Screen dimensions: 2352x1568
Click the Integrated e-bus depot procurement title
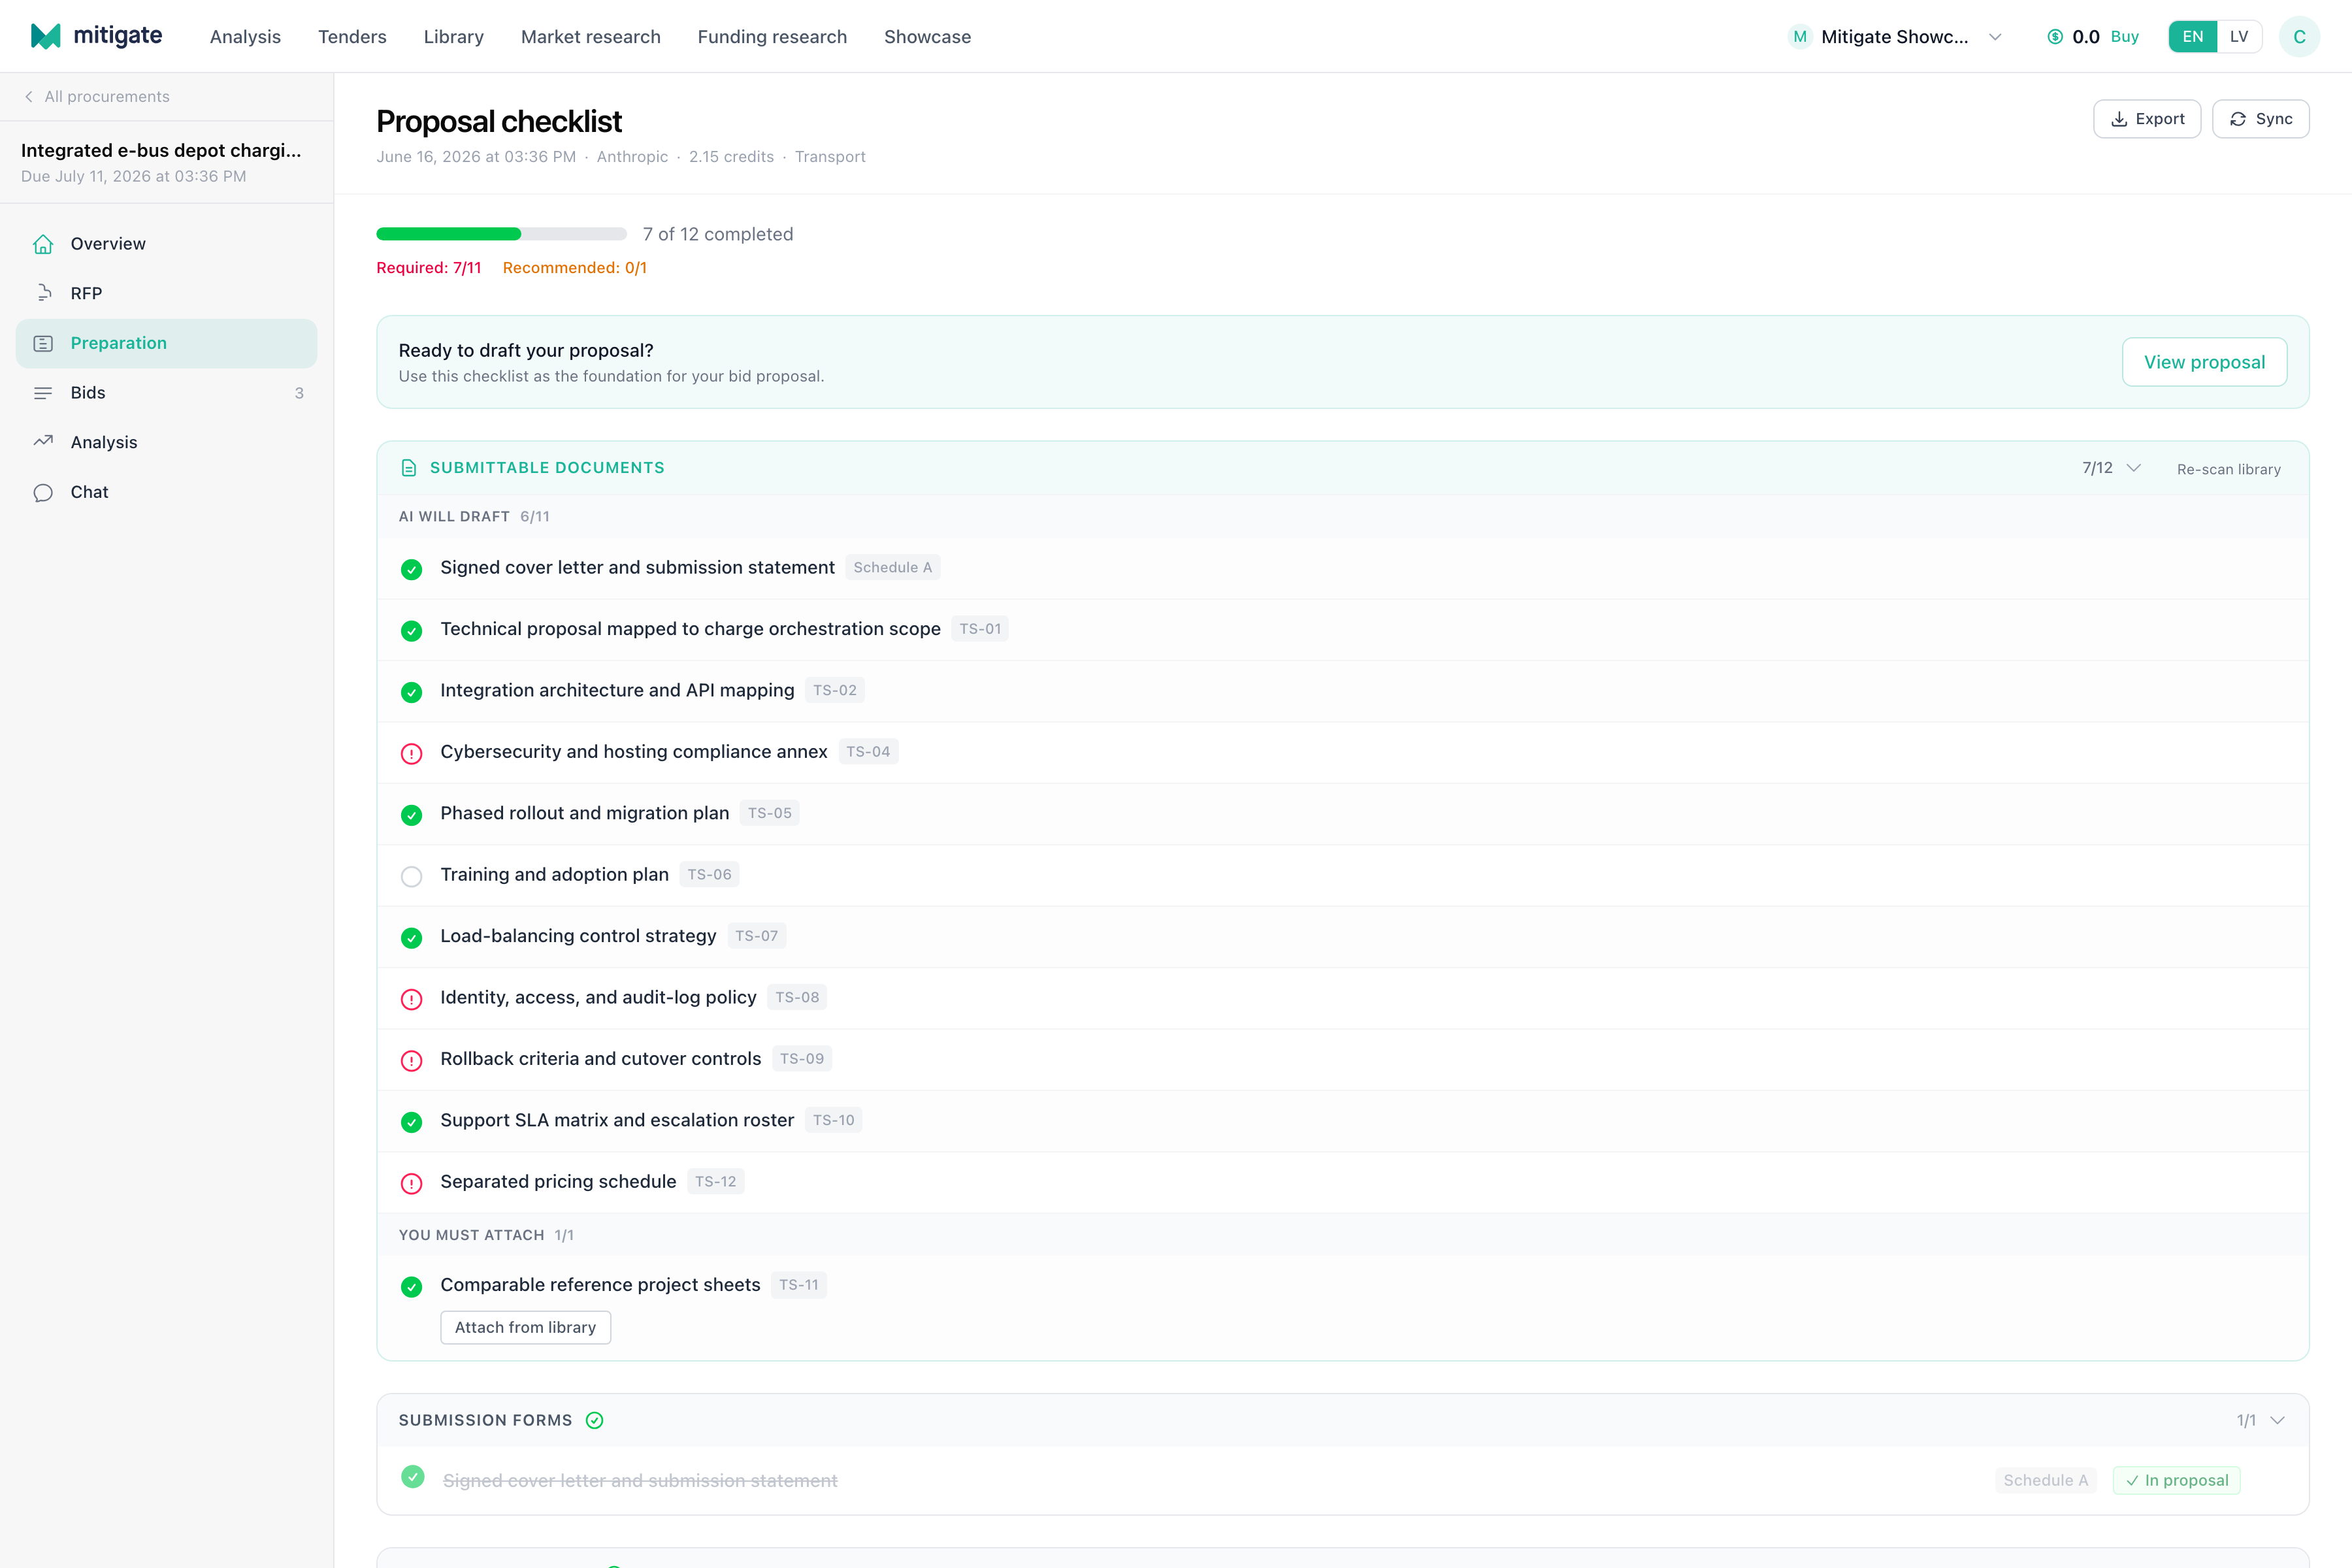[161, 150]
